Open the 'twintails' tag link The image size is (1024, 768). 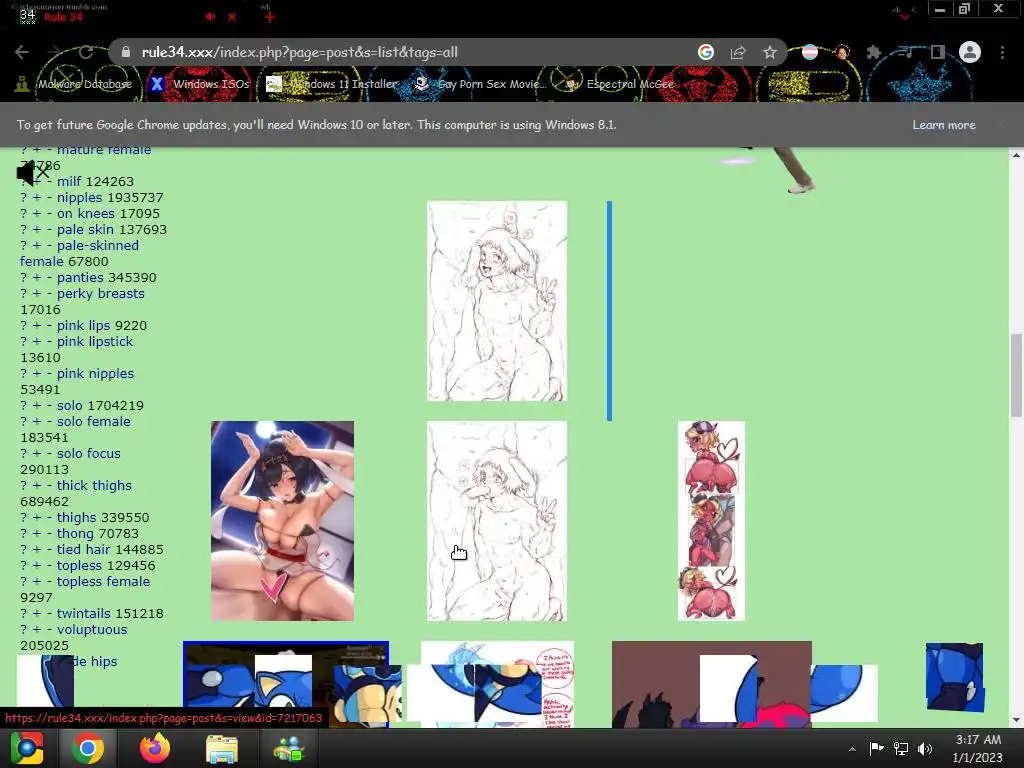pyautogui.click(x=84, y=613)
